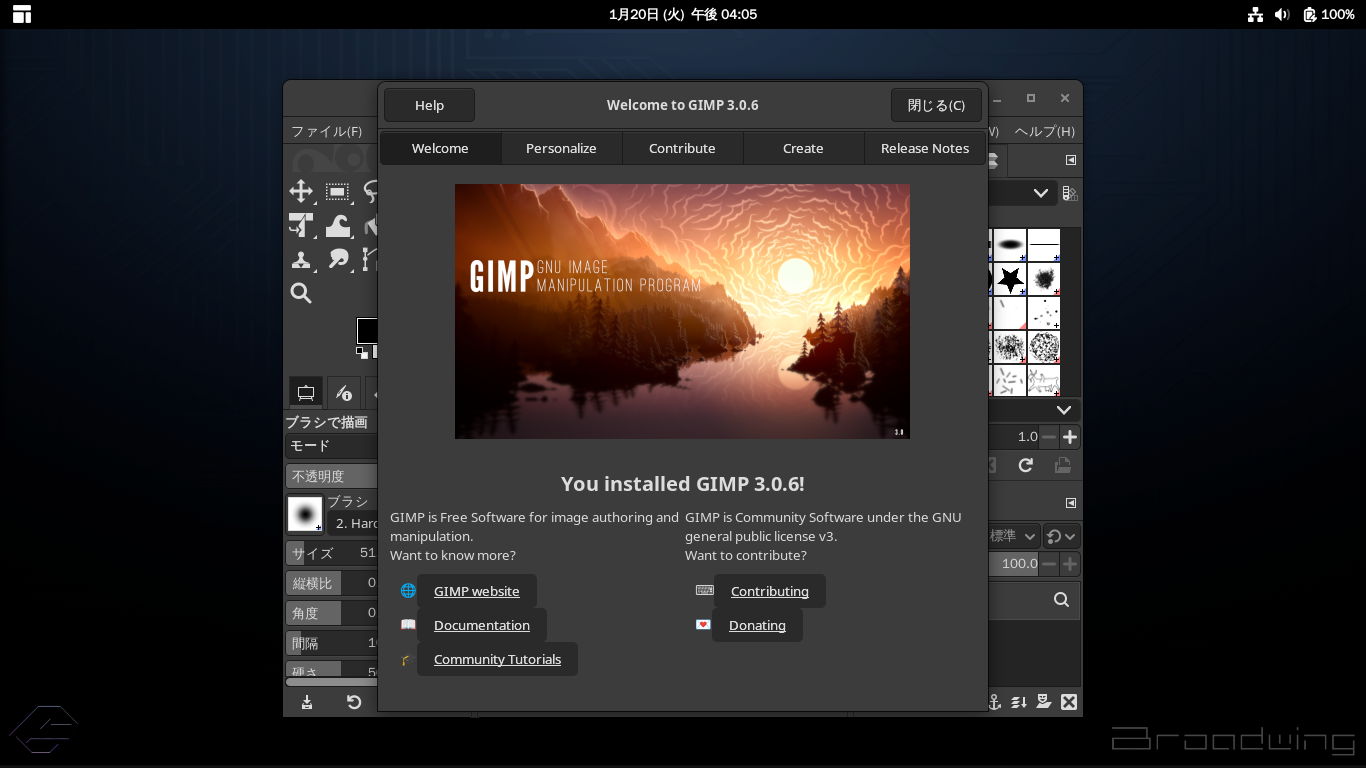Adjust the サイズ brush size slider

pos(331,553)
